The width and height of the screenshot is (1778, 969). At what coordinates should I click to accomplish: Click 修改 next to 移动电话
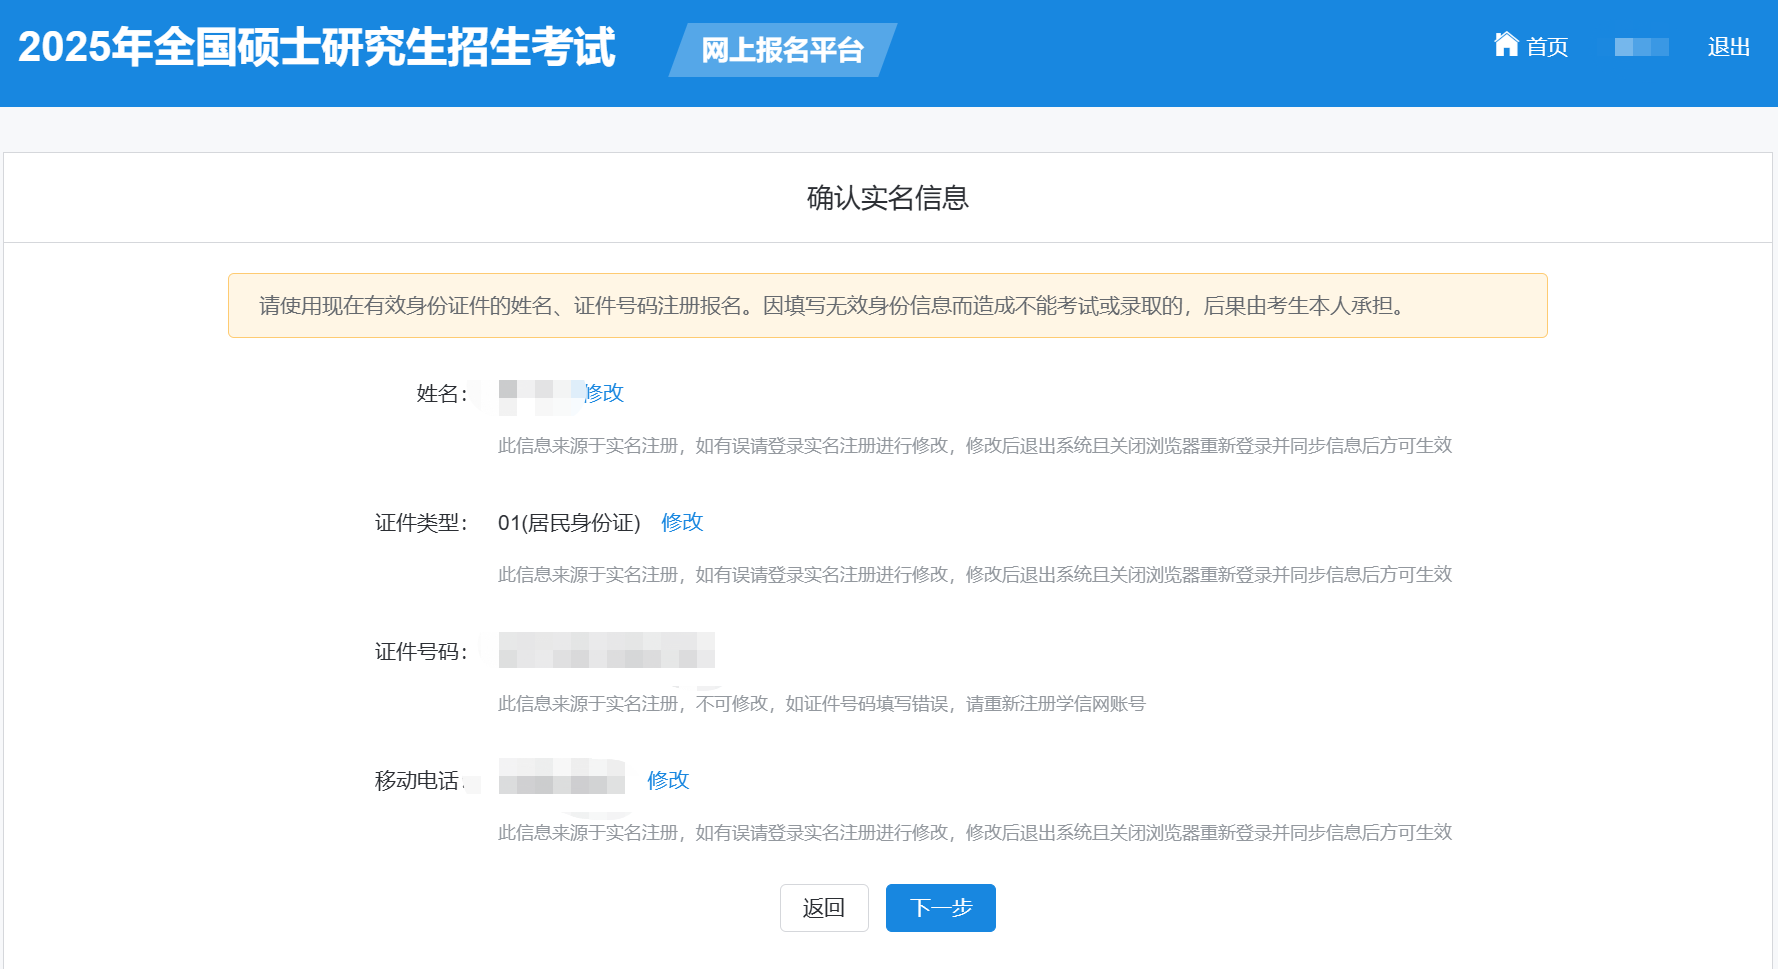(669, 781)
